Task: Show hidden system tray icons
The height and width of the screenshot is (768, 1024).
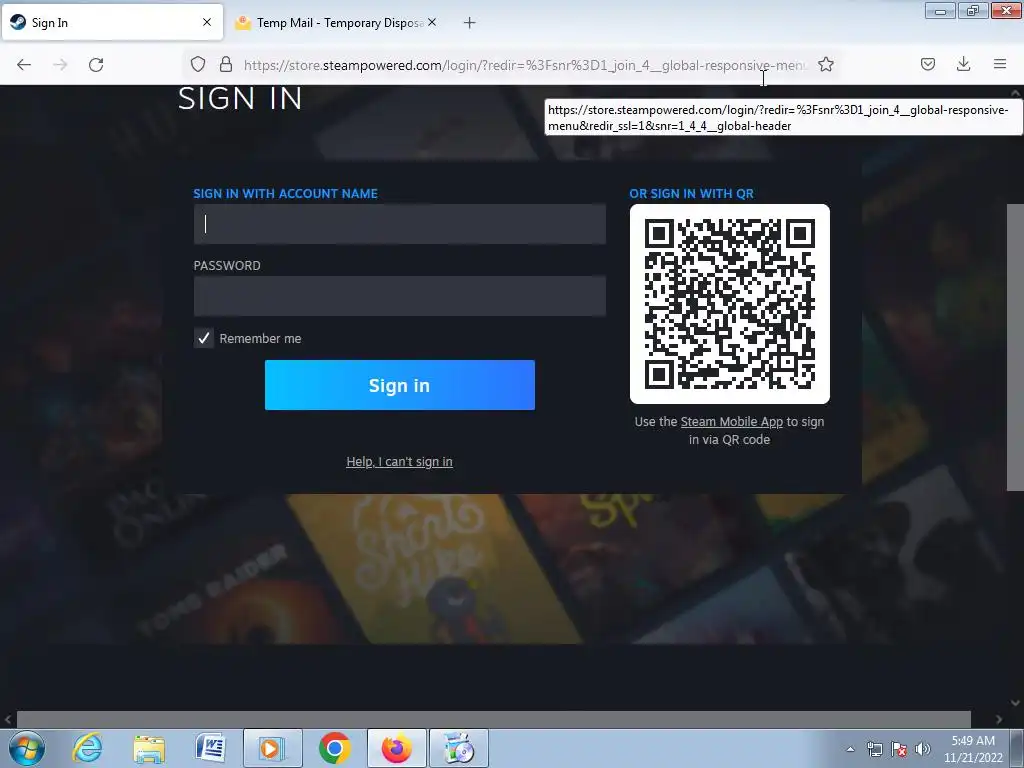Action: (850, 749)
